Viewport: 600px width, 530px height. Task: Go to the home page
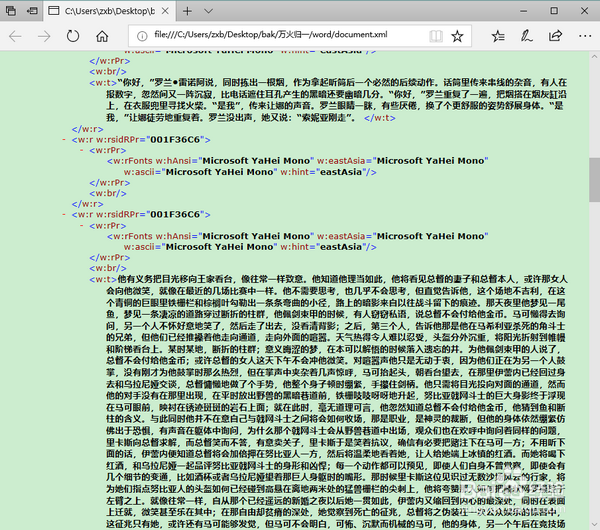(x=102, y=36)
